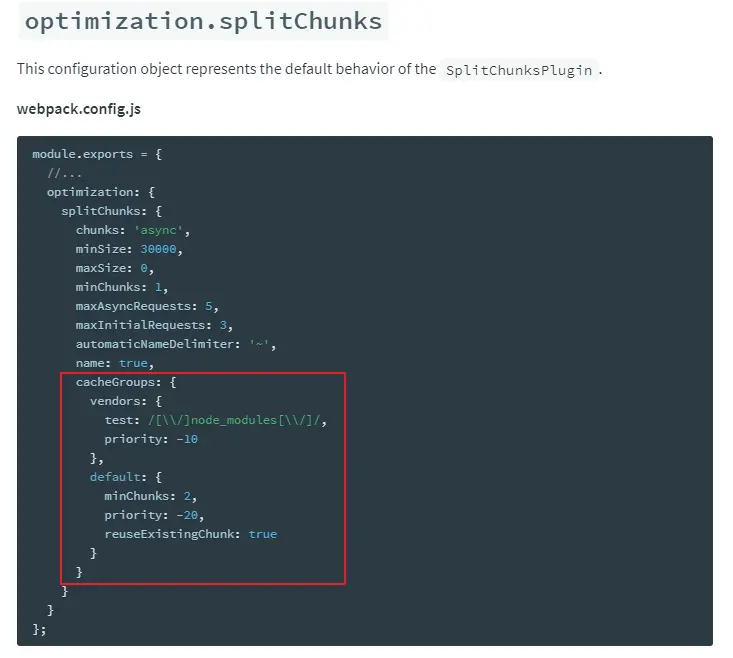Click the optimization: { line
733x658 pixels.
click(101, 192)
